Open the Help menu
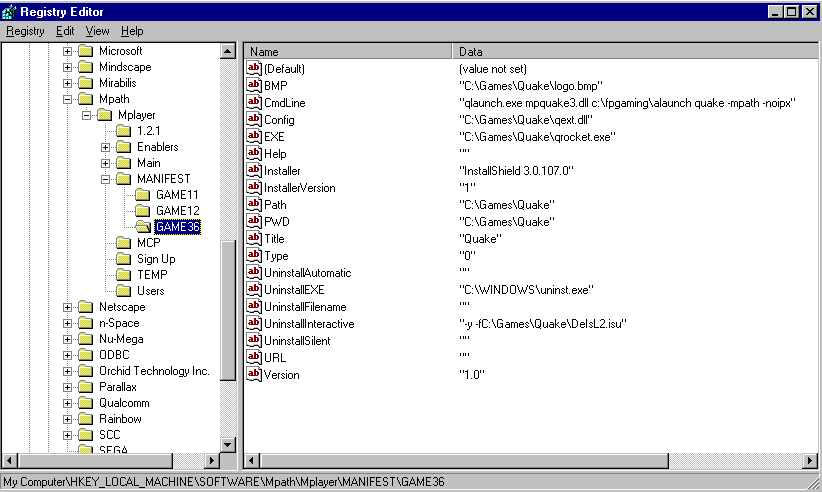Viewport: 822px width, 492px height. [x=132, y=31]
